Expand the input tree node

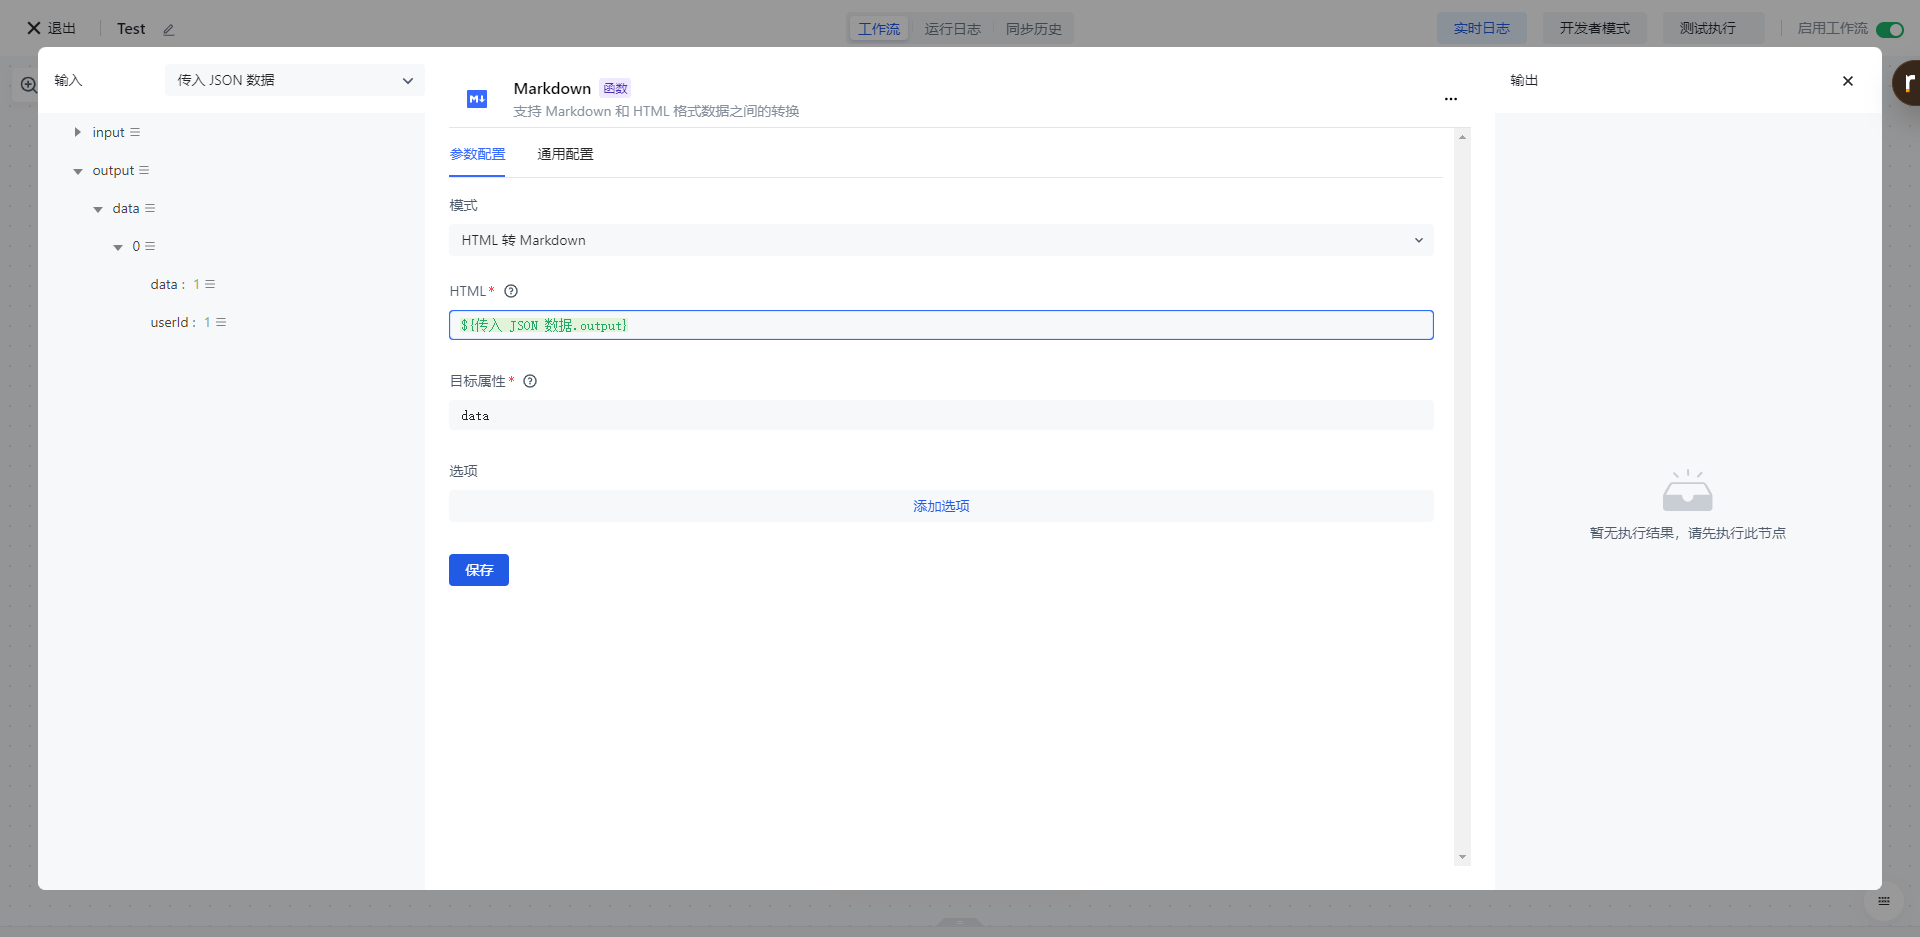click(x=77, y=132)
